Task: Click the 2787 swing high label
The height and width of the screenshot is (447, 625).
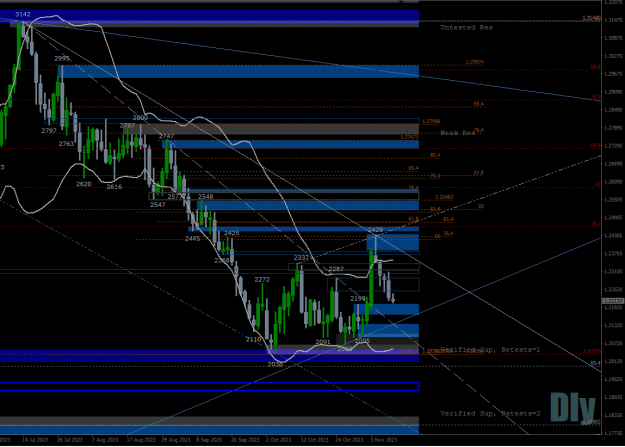Action: pyautogui.click(x=127, y=126)
